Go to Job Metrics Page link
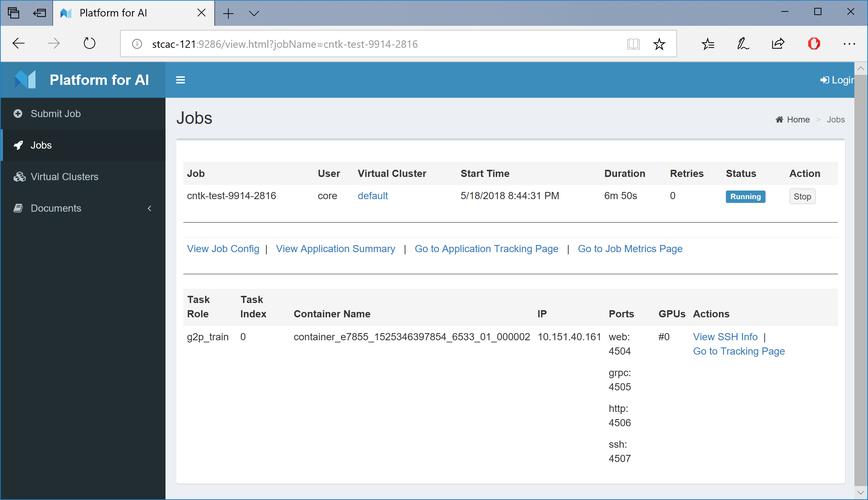868x500 pixels. (630, 249)
